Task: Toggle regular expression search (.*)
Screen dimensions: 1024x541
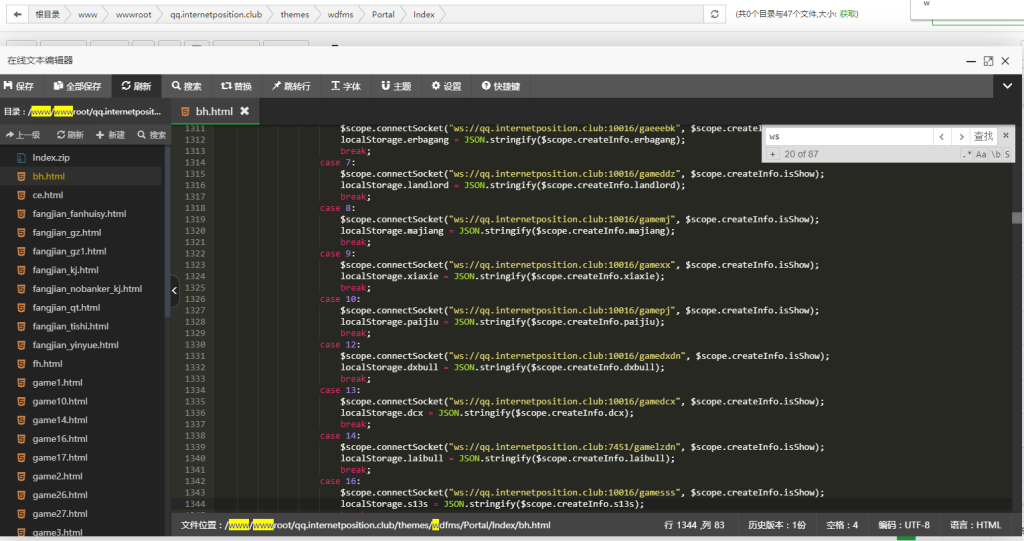Action: pos(967,154)
